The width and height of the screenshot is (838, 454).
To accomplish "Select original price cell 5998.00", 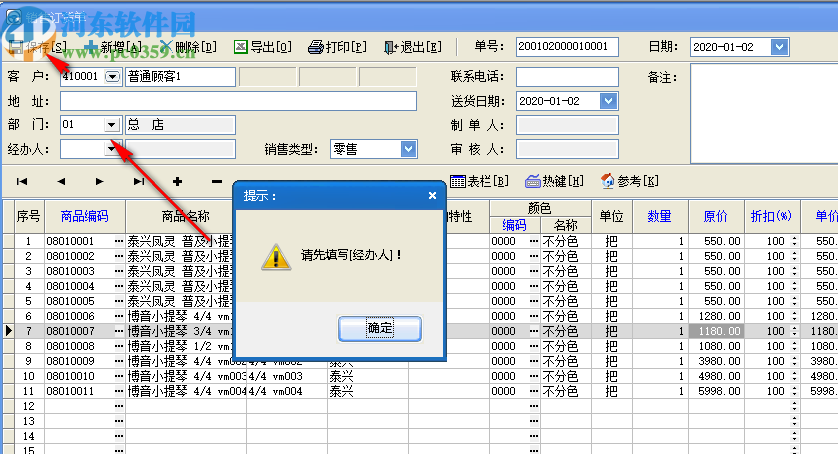I will 716,391.
